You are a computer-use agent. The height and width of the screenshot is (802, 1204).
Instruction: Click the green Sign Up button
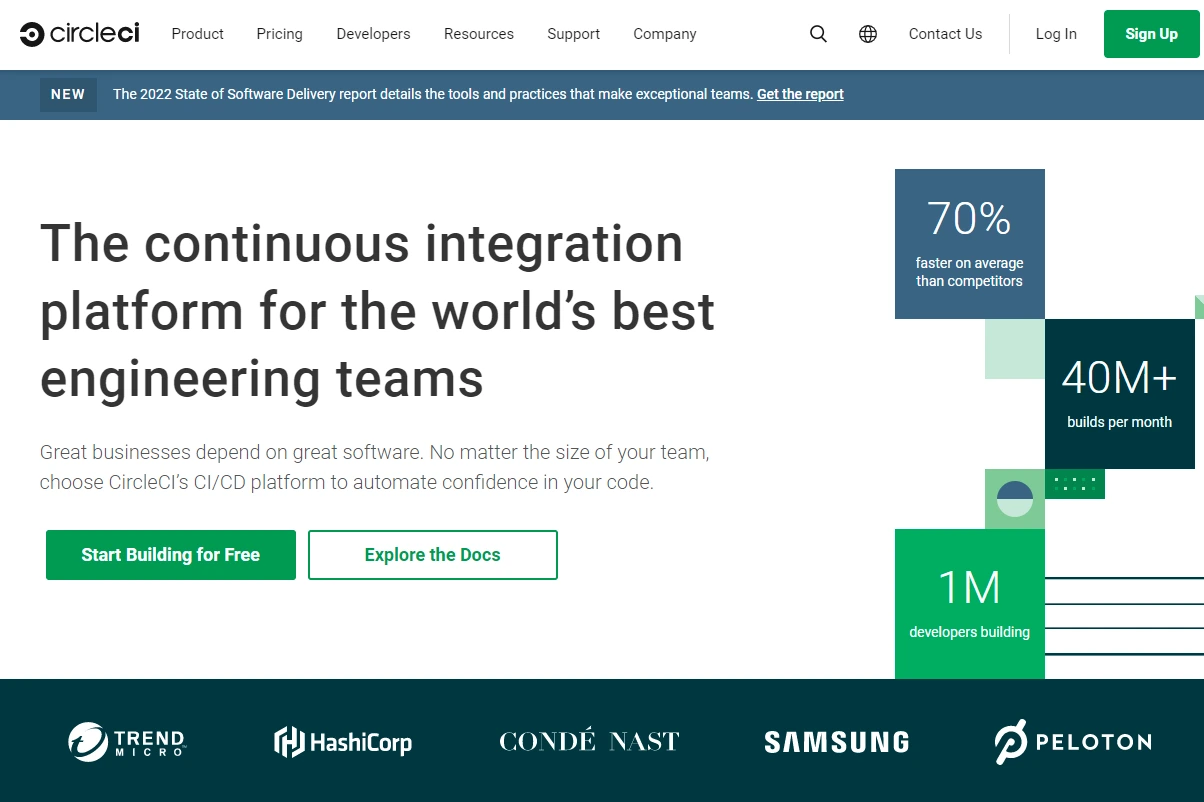1151,34
